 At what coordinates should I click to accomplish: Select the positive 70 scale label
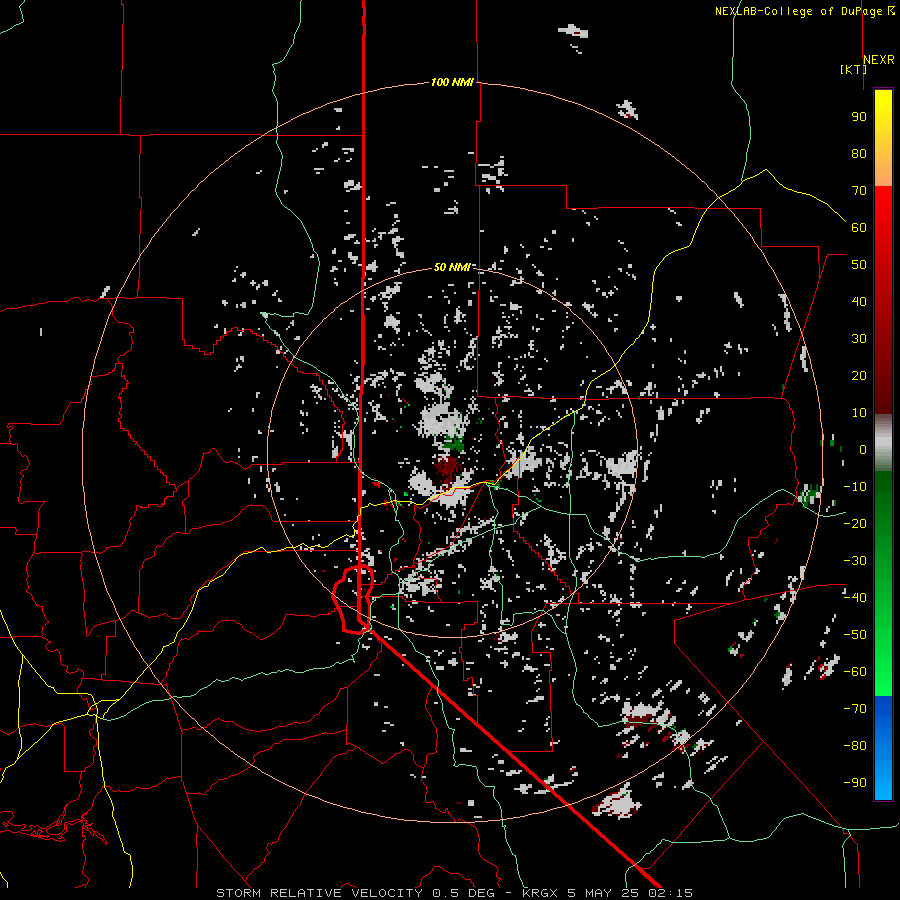coord(859,191)
